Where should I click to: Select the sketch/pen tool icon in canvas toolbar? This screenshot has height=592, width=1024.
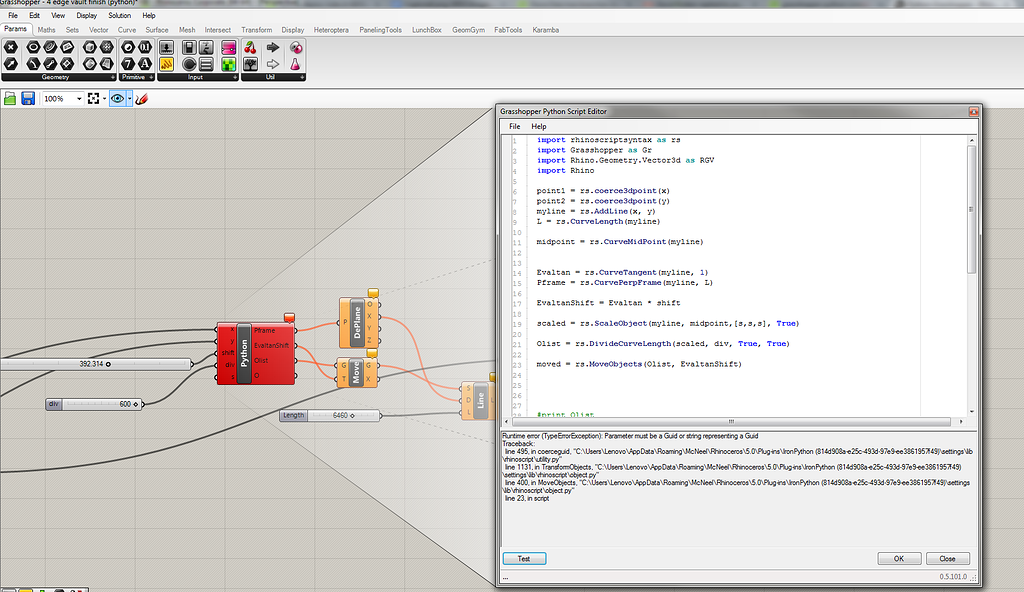click(141, 99)
